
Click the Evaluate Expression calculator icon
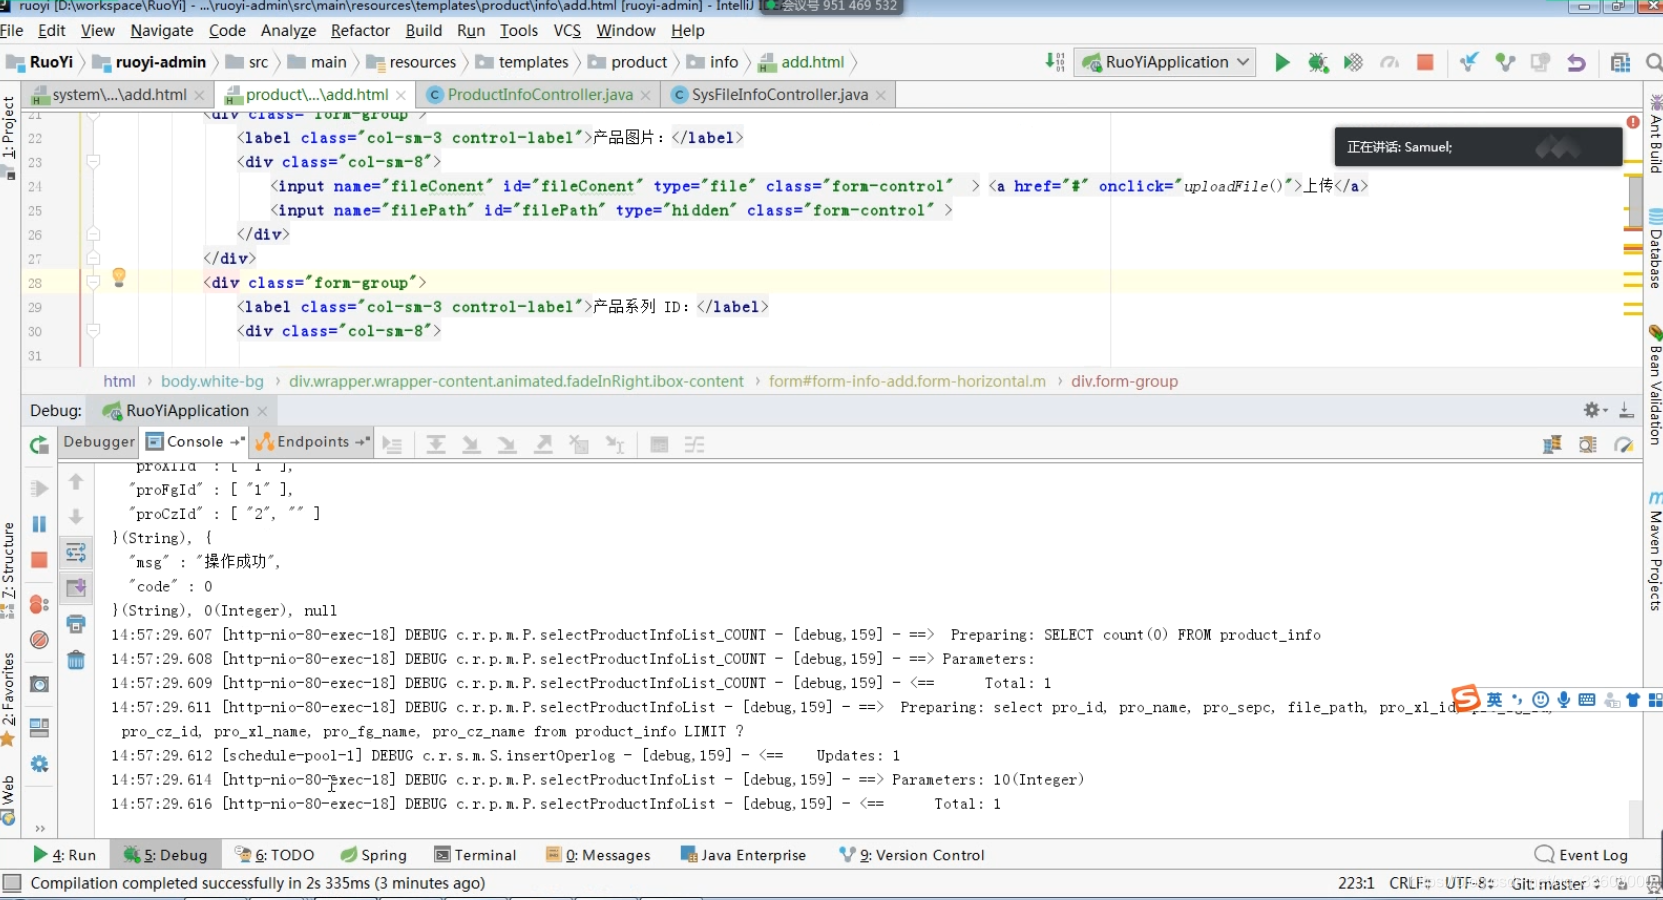point(659,445)
